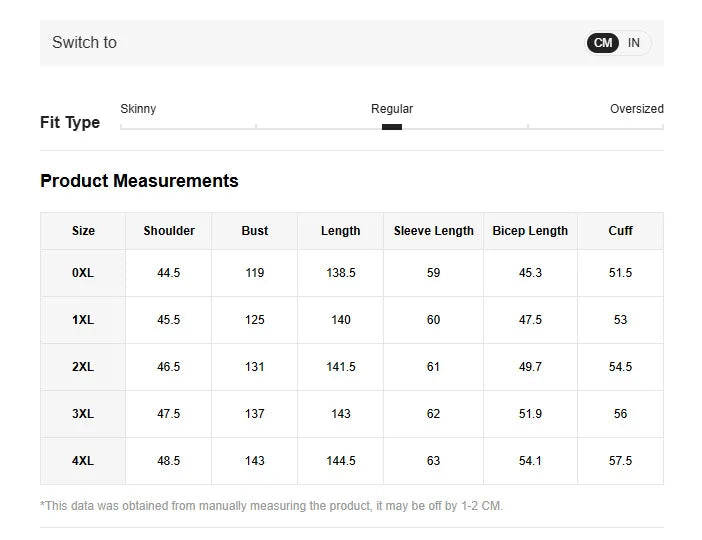Screen dimensions: 702x540
Task: Click the Length column header
Action: [340, 231]
